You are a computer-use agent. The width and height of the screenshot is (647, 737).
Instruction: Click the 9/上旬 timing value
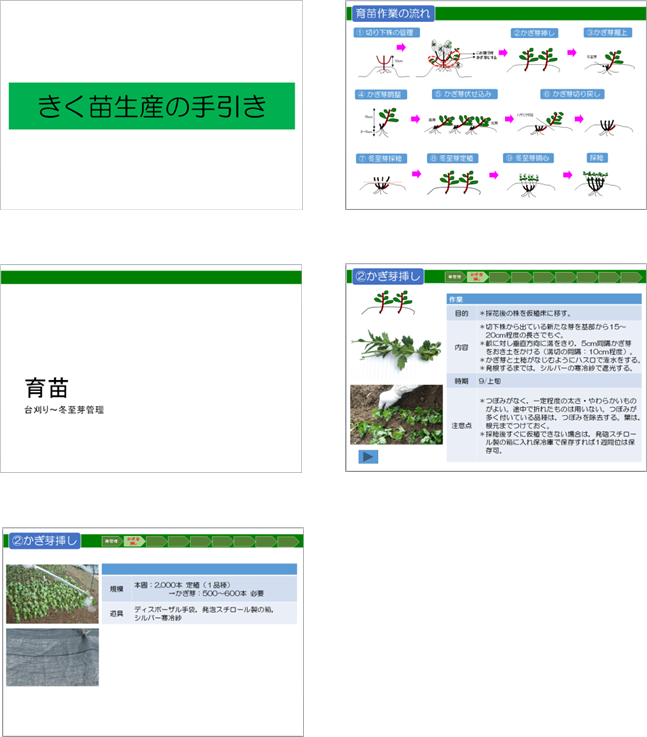point(490,381)
